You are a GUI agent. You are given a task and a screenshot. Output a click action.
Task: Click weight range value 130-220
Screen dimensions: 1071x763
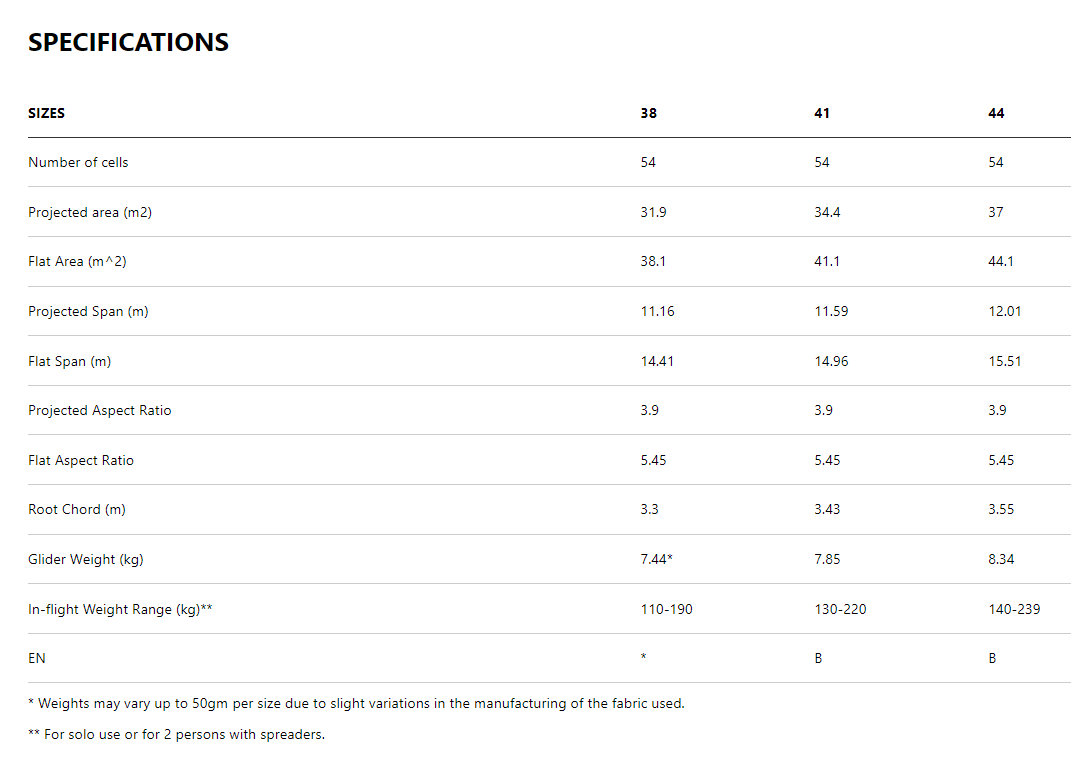840,609
